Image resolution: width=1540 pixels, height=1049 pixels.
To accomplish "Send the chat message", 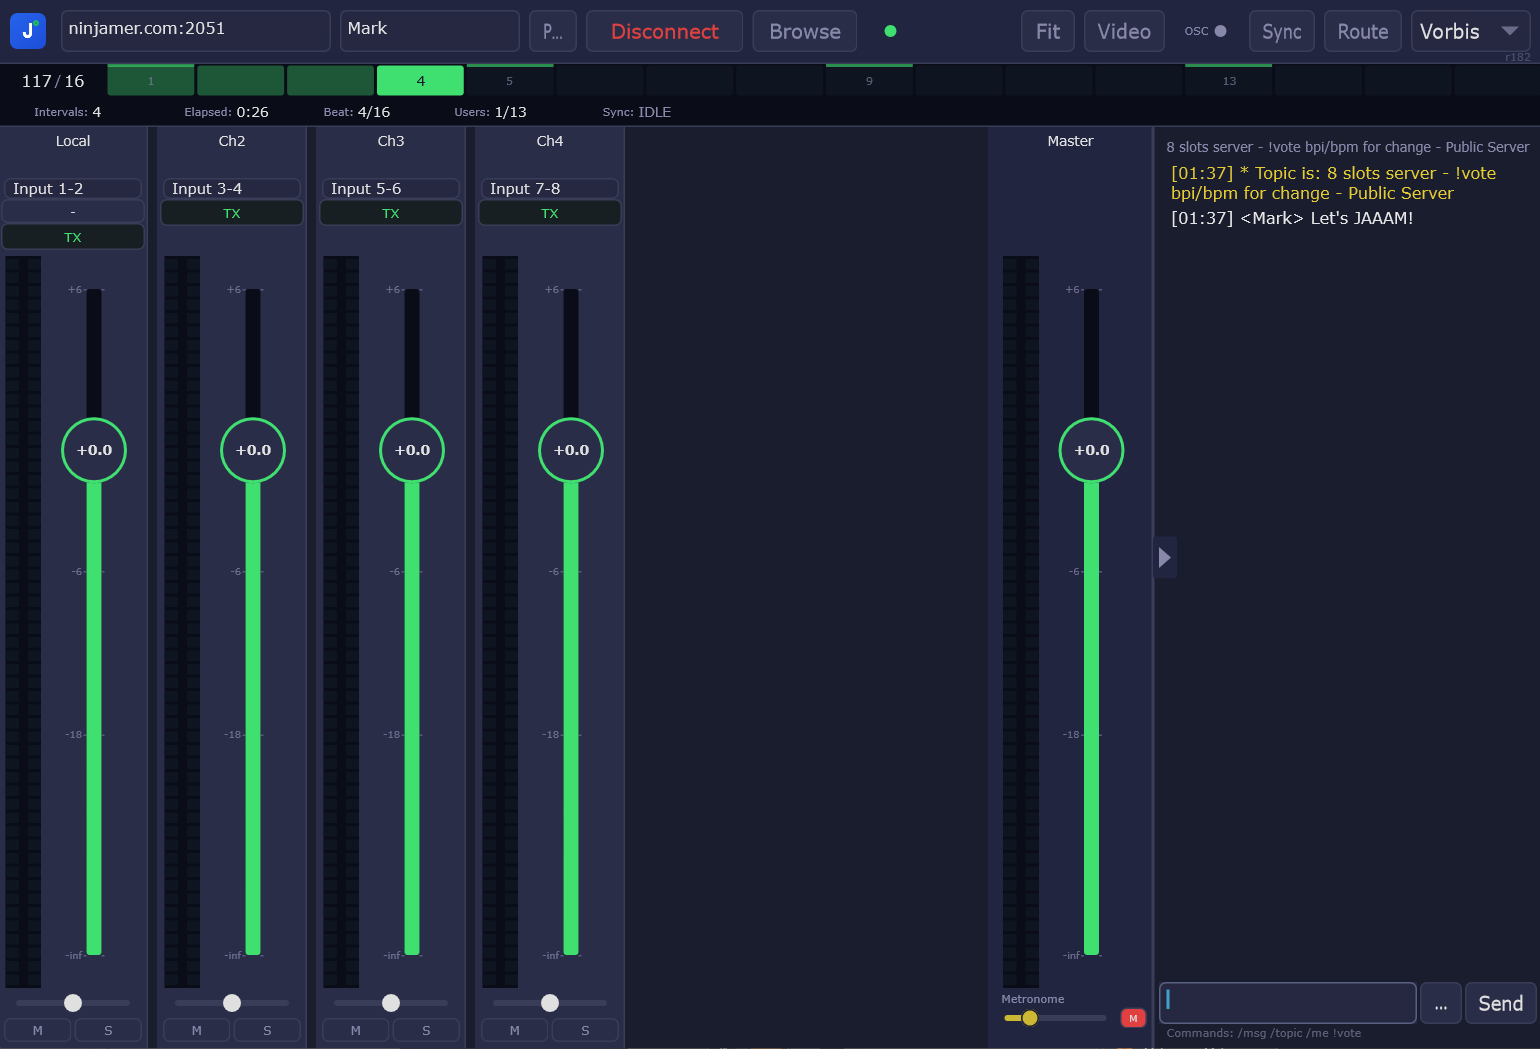I will (x=1500, y=1002).
